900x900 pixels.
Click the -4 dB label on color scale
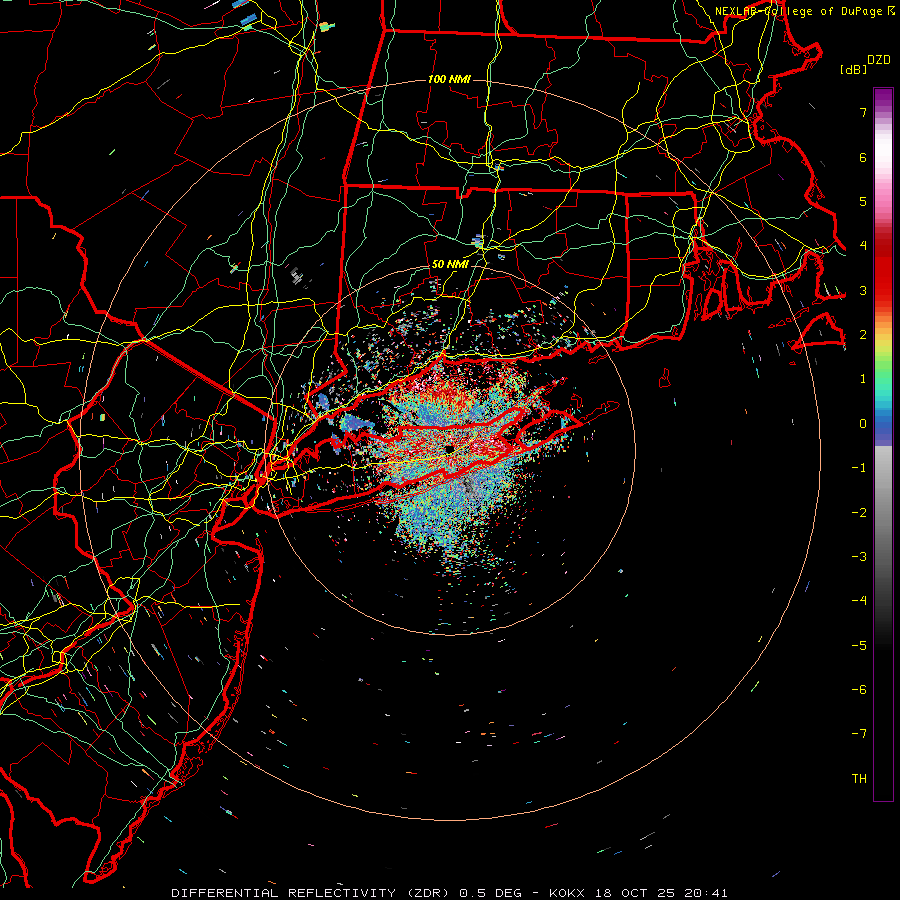859,601
